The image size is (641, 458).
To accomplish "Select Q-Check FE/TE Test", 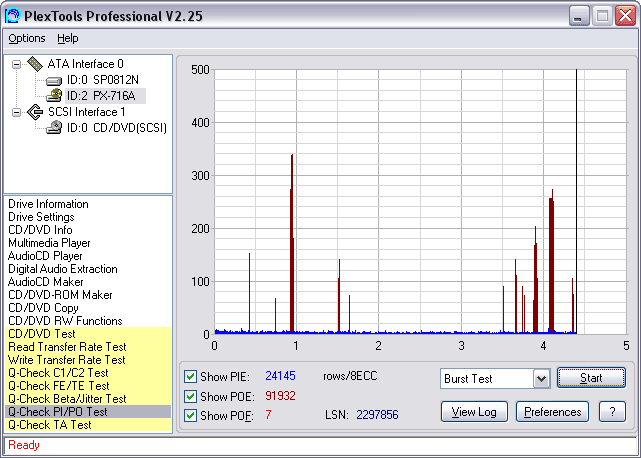I will (88, 386).
